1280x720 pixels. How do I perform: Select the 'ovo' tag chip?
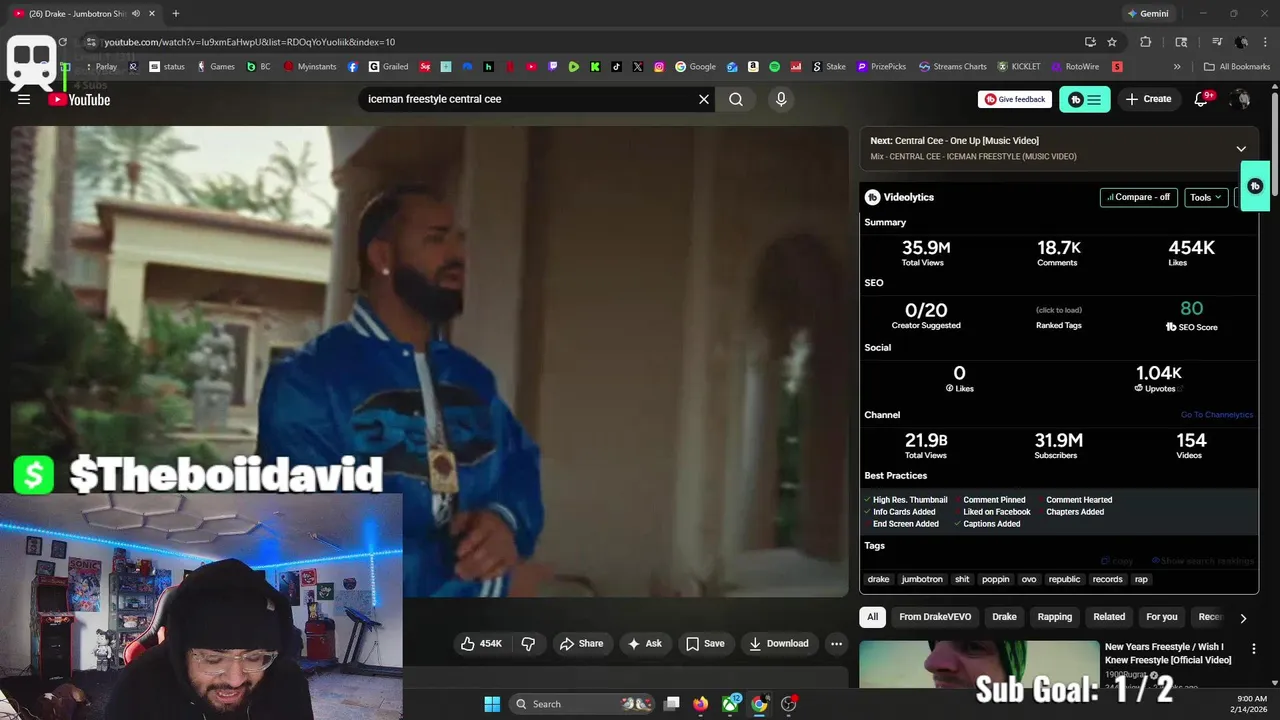click(x=1029, y=579)
